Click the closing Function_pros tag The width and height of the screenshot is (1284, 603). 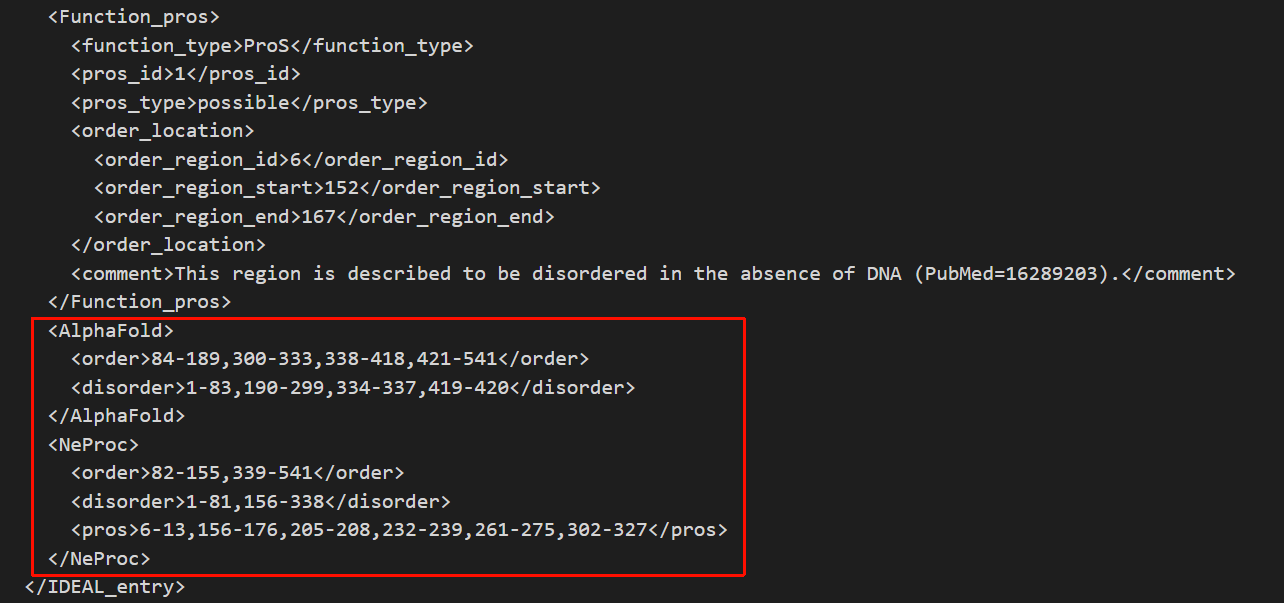click(x=140, y=302)
